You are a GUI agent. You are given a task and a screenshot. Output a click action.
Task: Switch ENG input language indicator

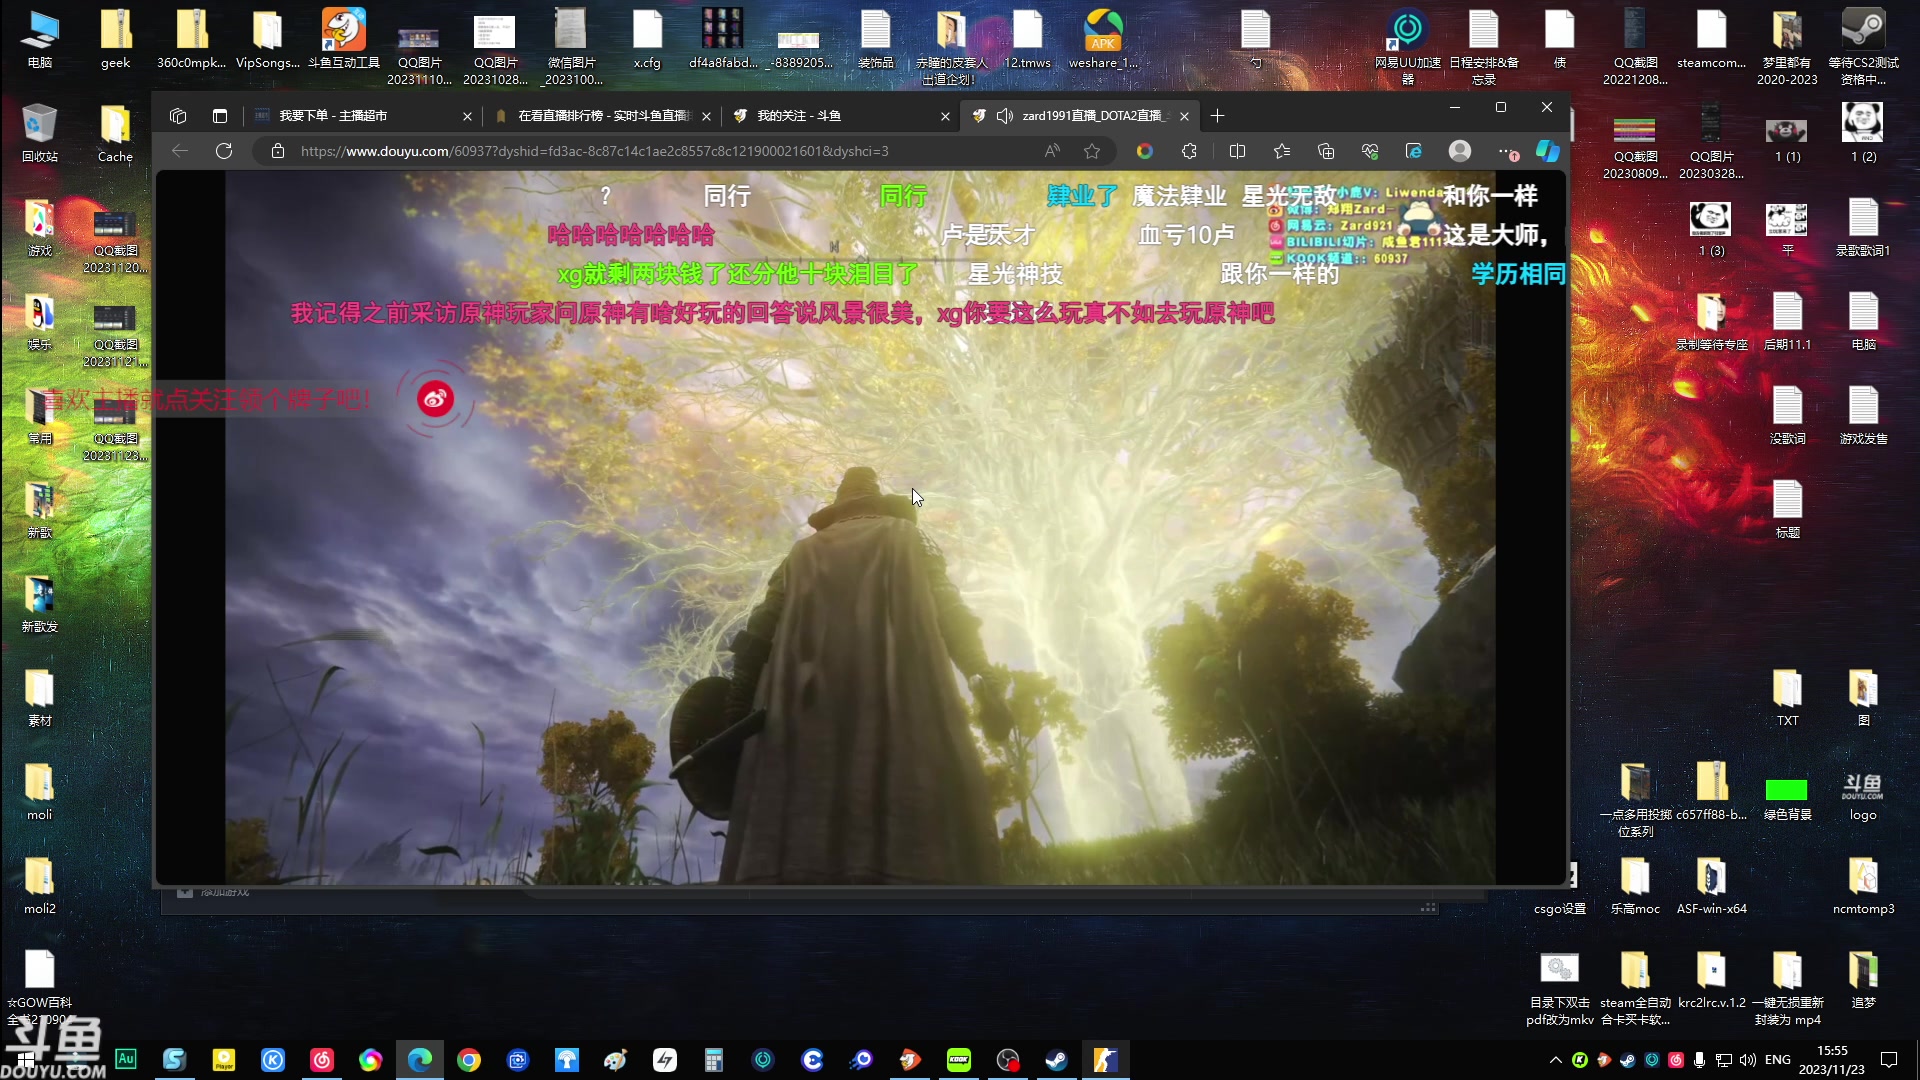tap(1778, 1060)
